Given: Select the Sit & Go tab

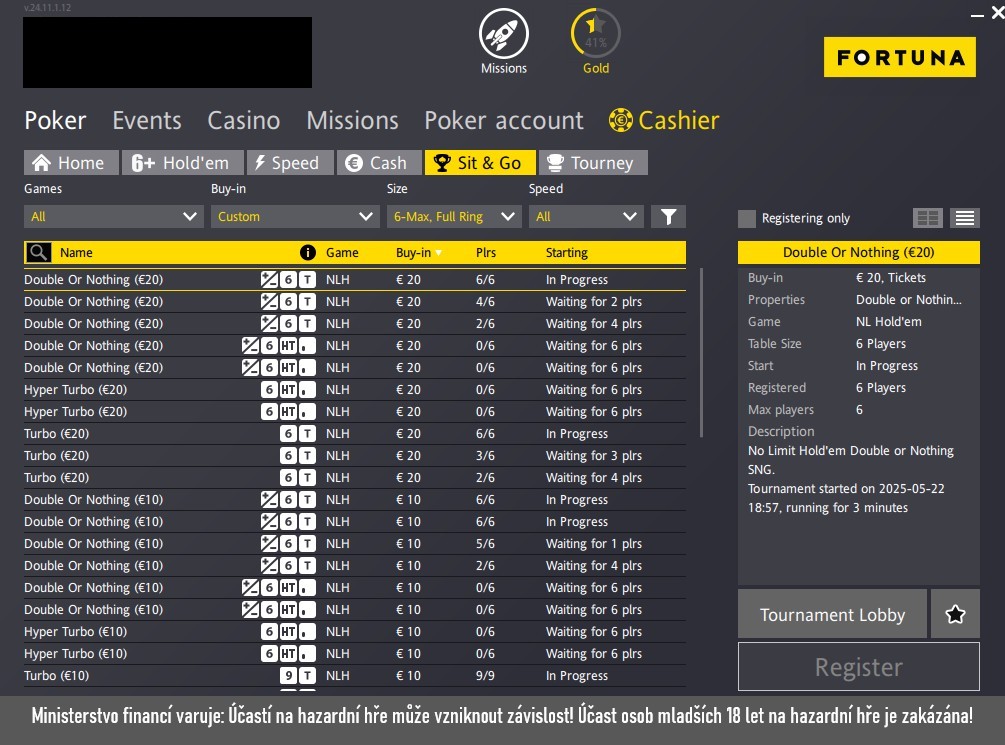Looking at the screenshot, I should [480, 163].
